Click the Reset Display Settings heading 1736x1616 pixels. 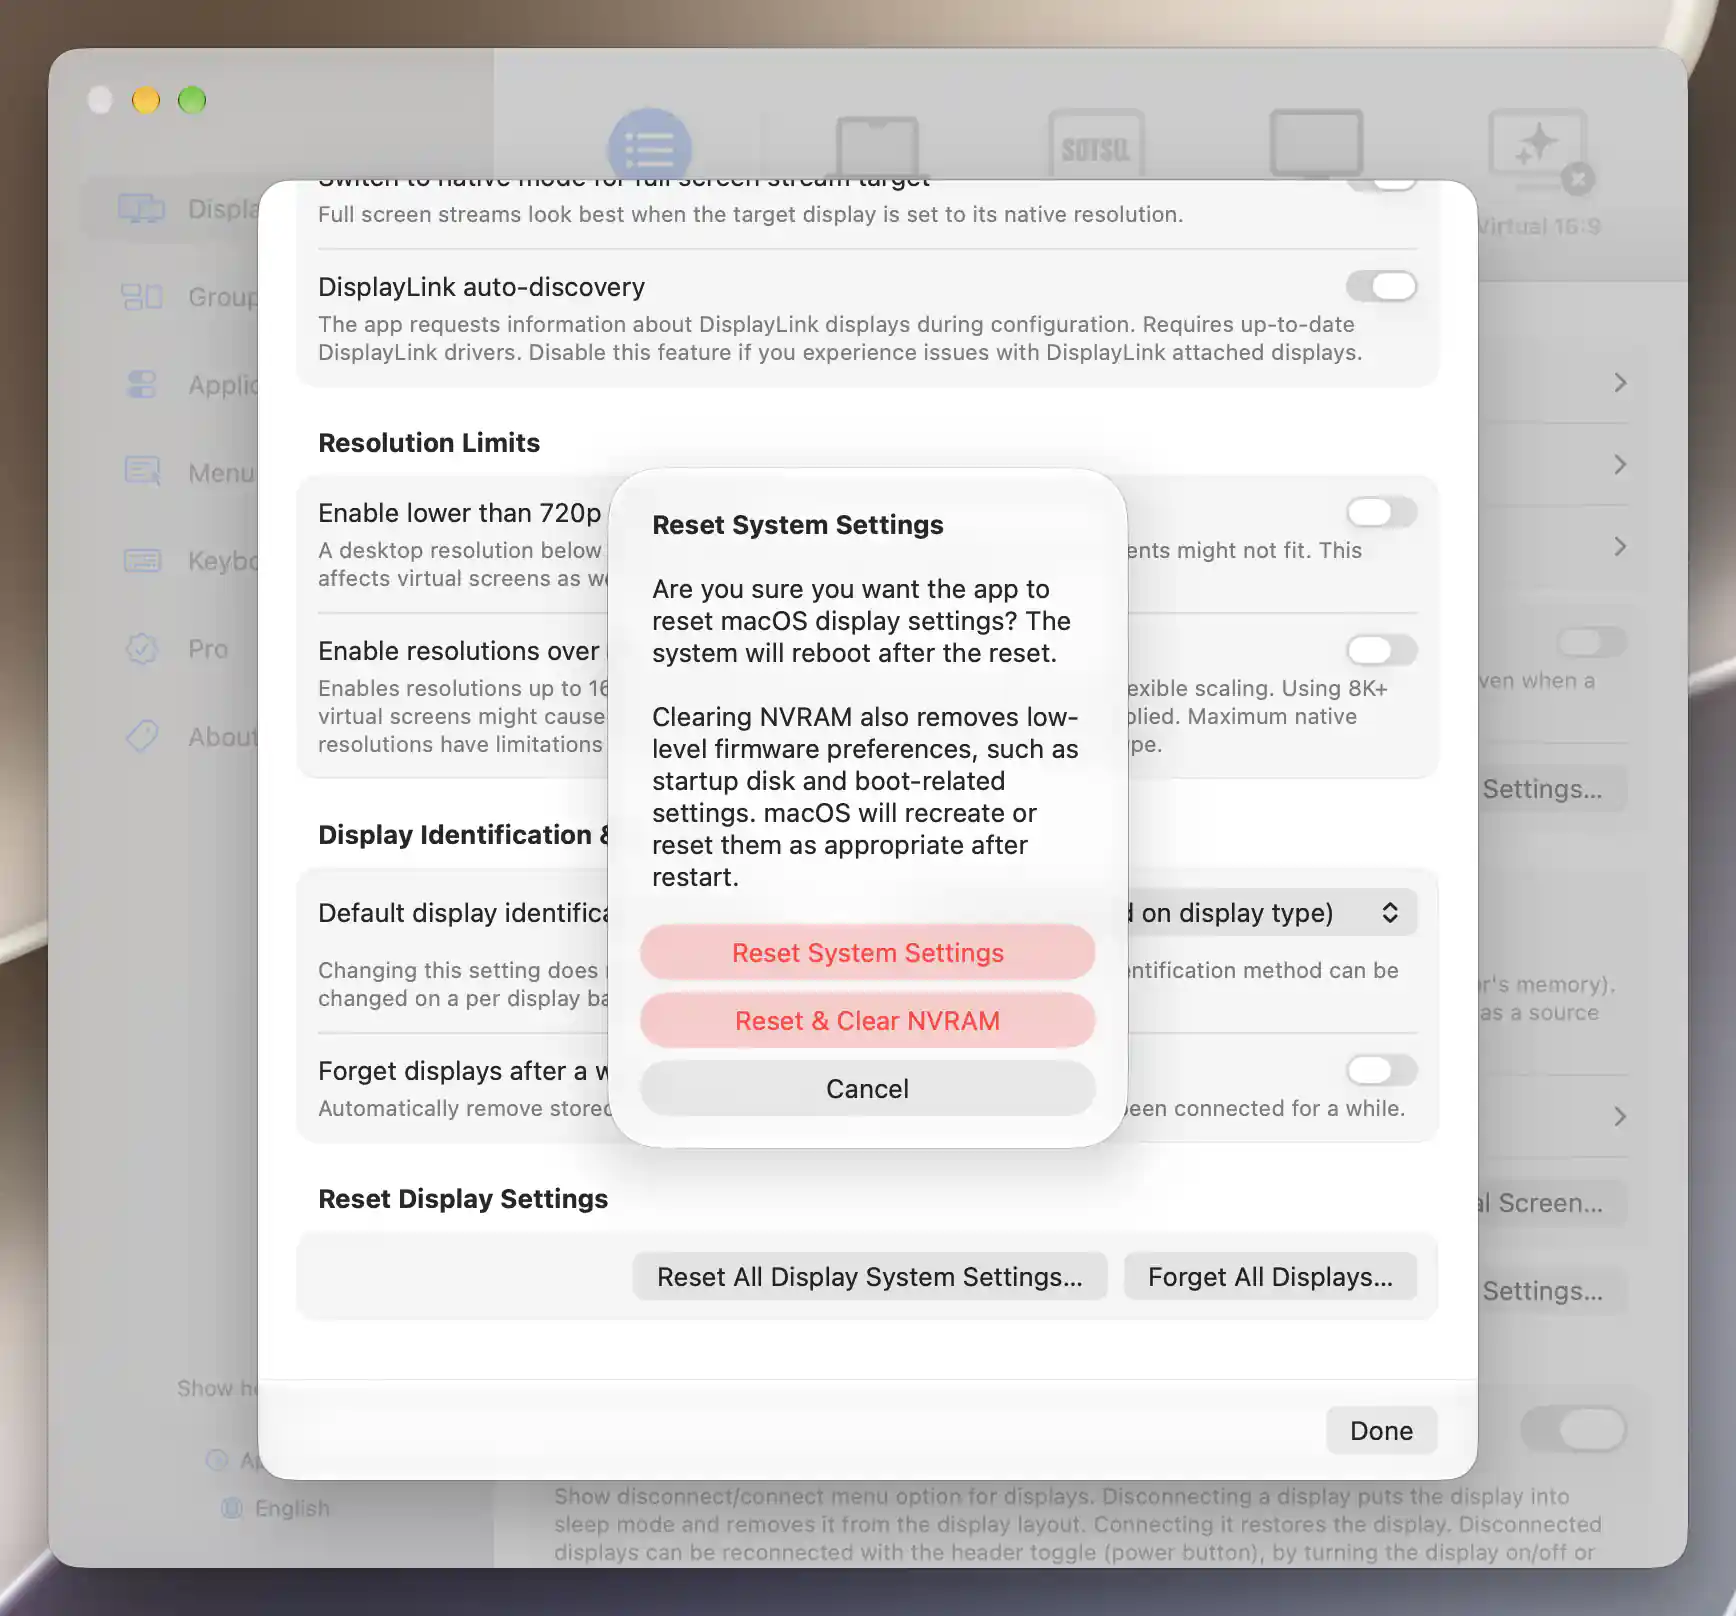coord(463,1199)
